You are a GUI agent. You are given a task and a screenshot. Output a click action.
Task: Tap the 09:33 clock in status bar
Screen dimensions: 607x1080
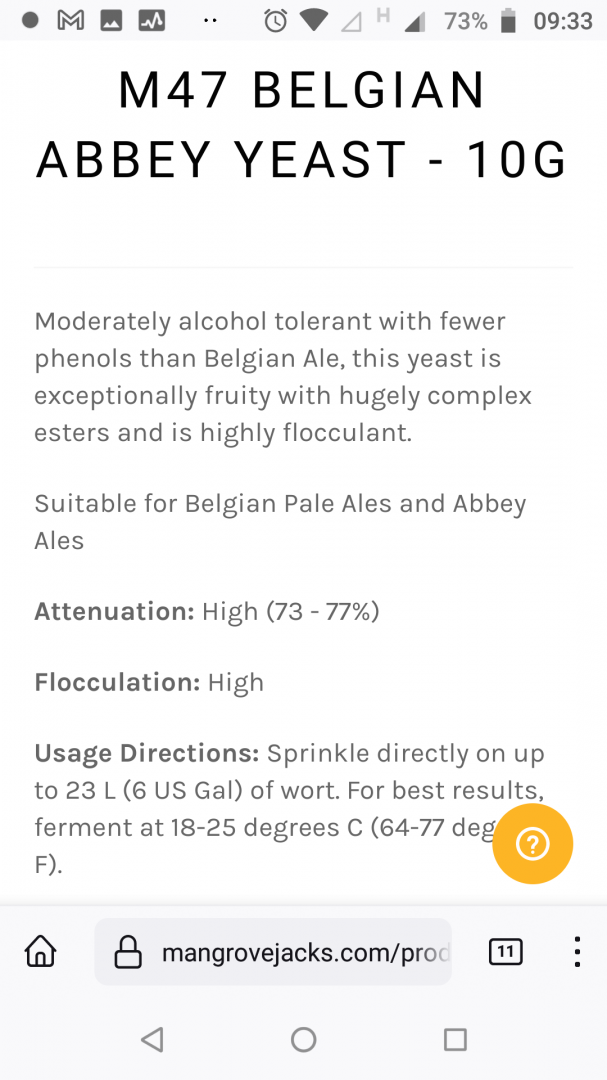[563, 20]
